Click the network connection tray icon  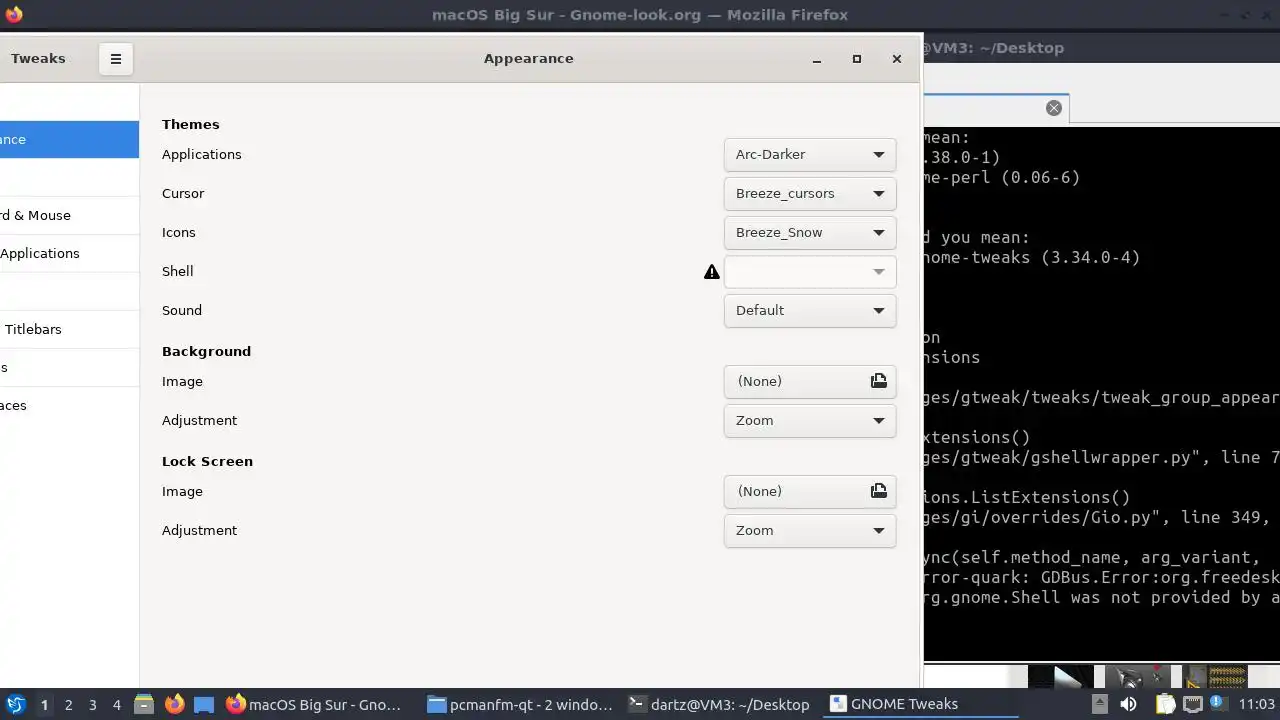pos(1193,704)
